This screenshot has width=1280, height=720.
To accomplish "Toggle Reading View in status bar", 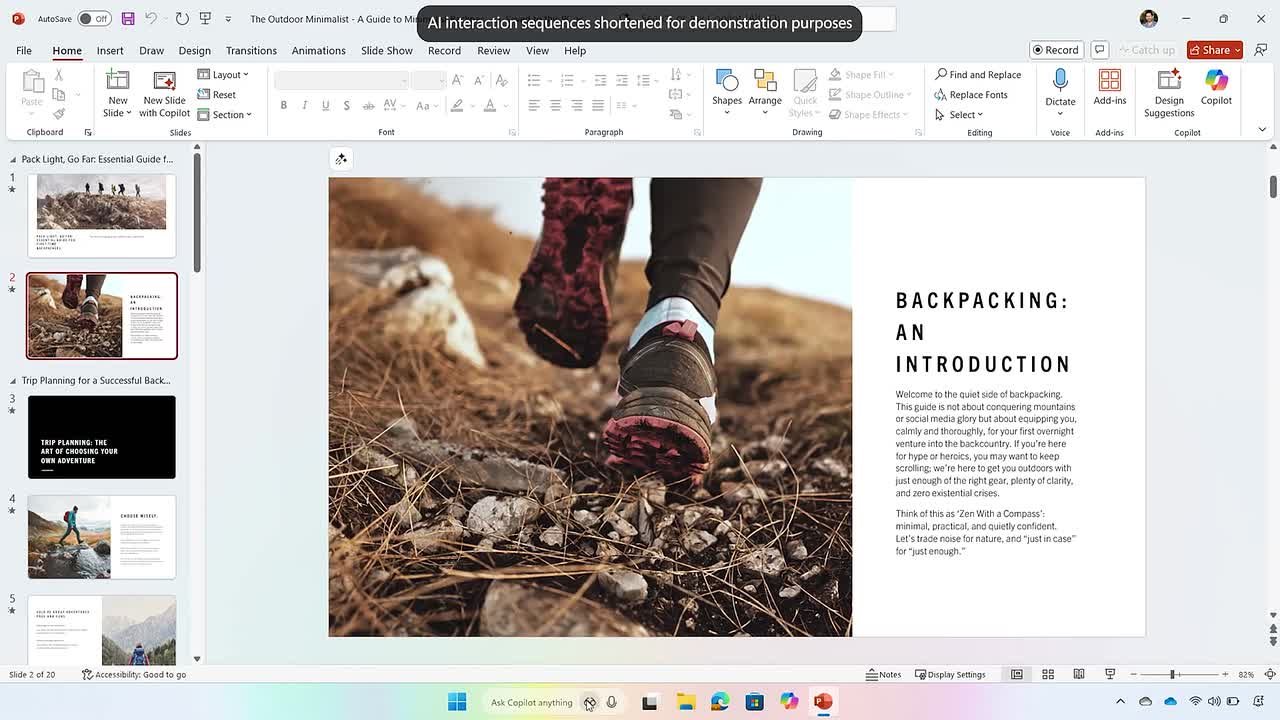I will (x=1079, y=674).
